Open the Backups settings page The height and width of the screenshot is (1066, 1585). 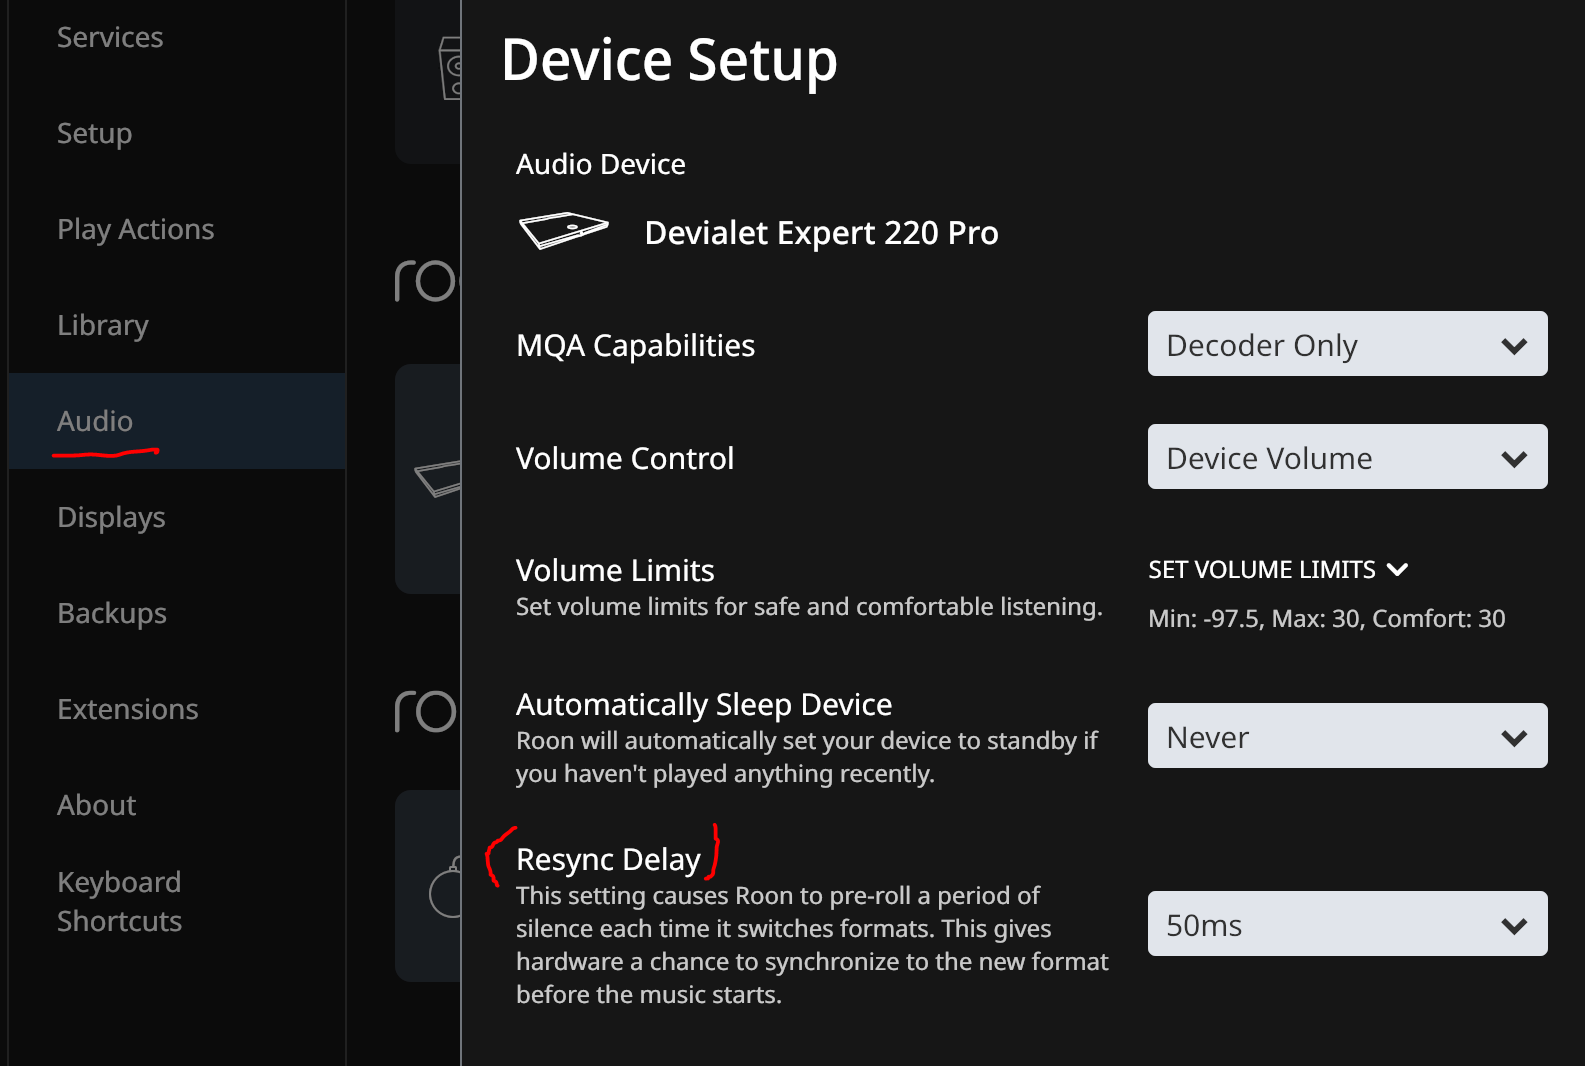(112, 613)
